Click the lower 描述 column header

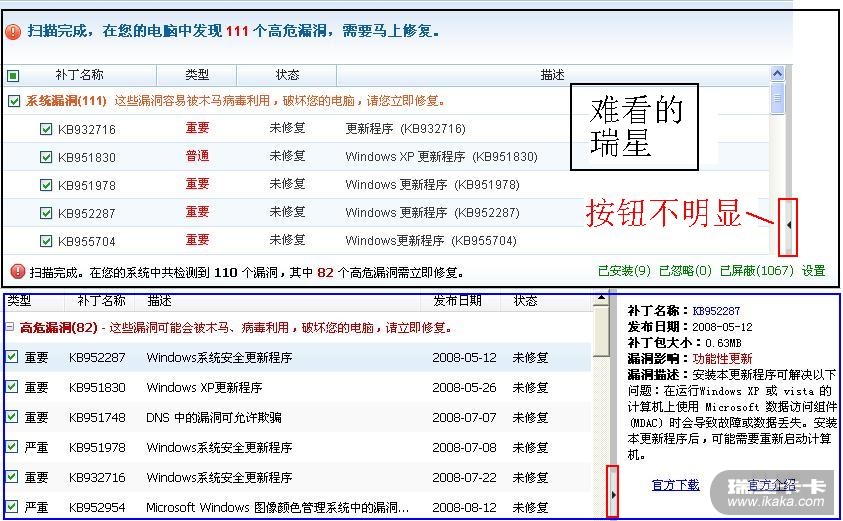tap(160, 301)
